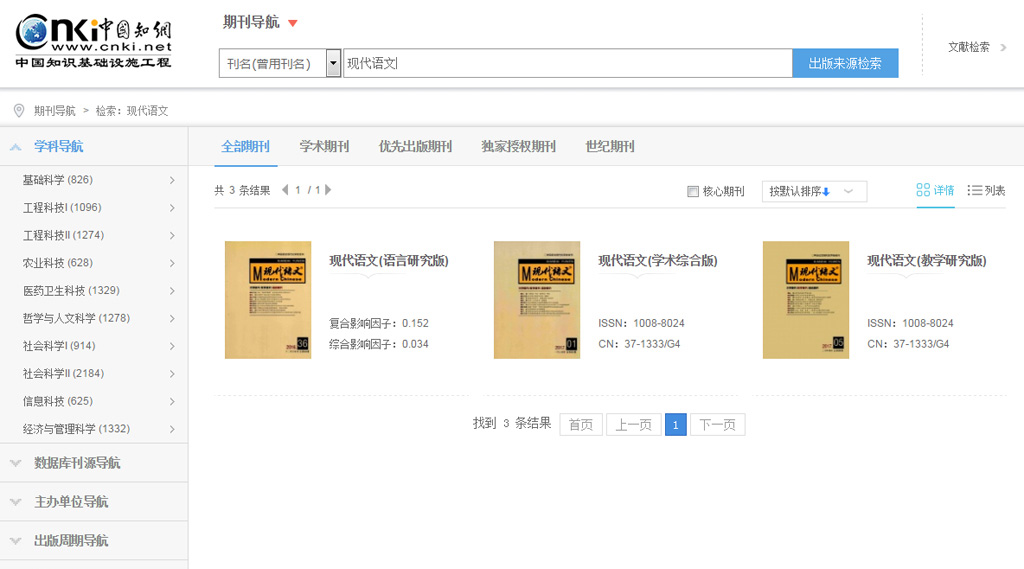Click 复合影响因子: 0.152 text
Image resolution: width=1024 pixels, height=569 pixels.
pos(379,323)
